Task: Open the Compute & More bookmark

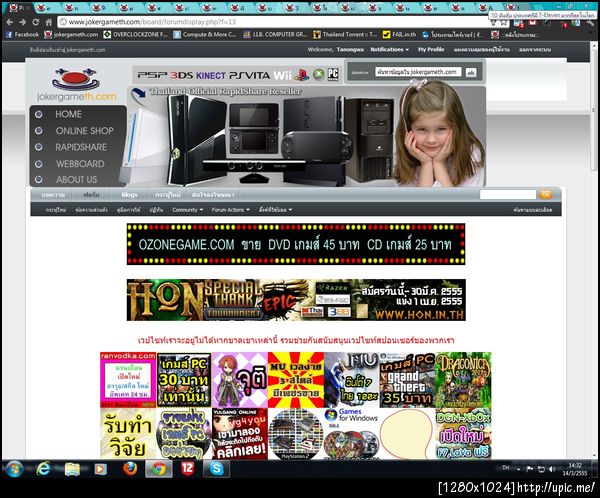Action: point(205,34)
